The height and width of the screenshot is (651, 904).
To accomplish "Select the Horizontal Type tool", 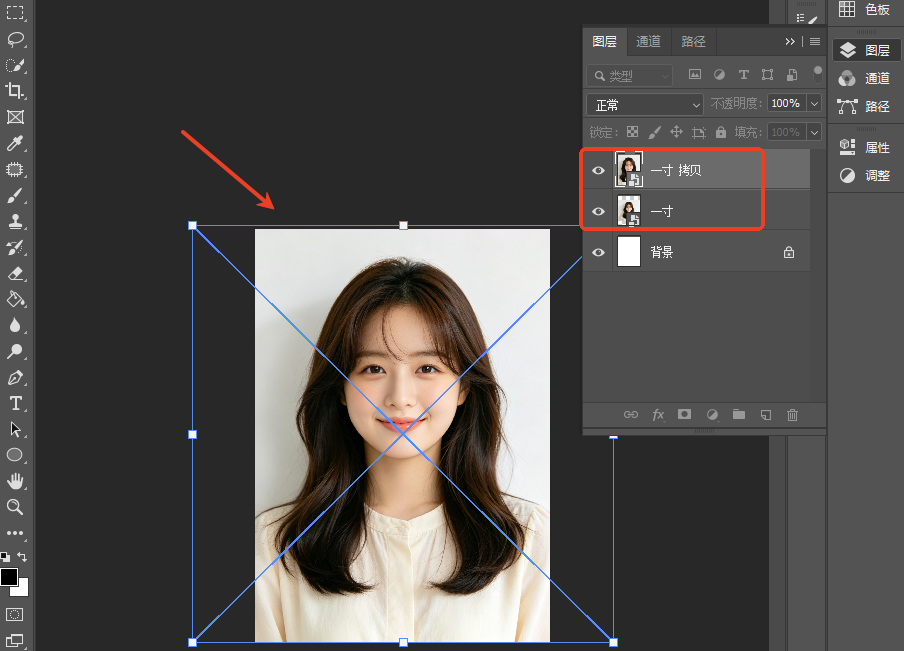I will [x=15, y=403].
